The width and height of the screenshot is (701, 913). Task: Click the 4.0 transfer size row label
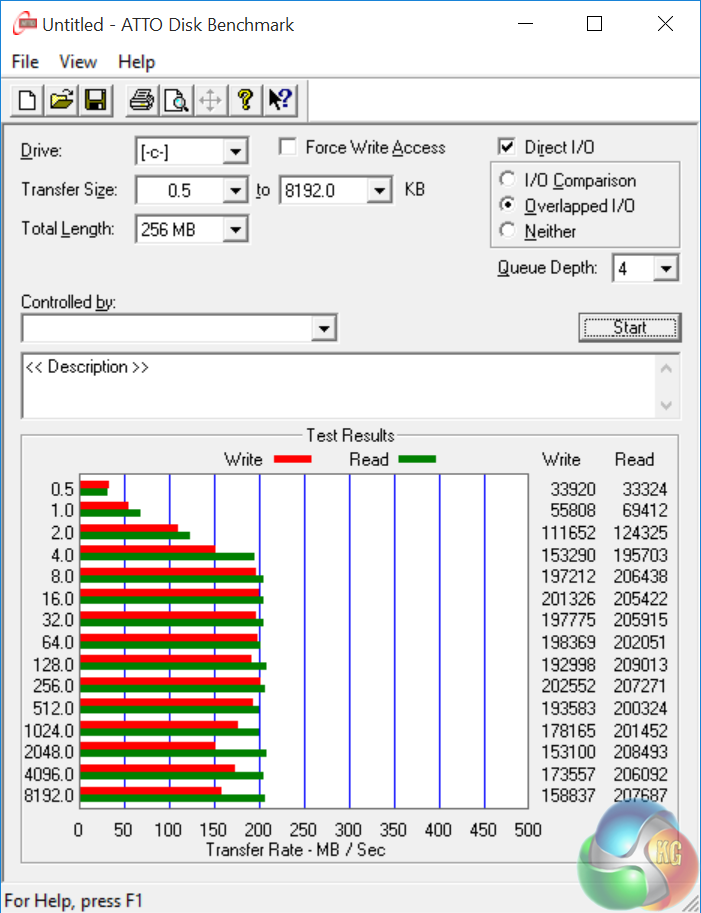click(x=62, y=555)
